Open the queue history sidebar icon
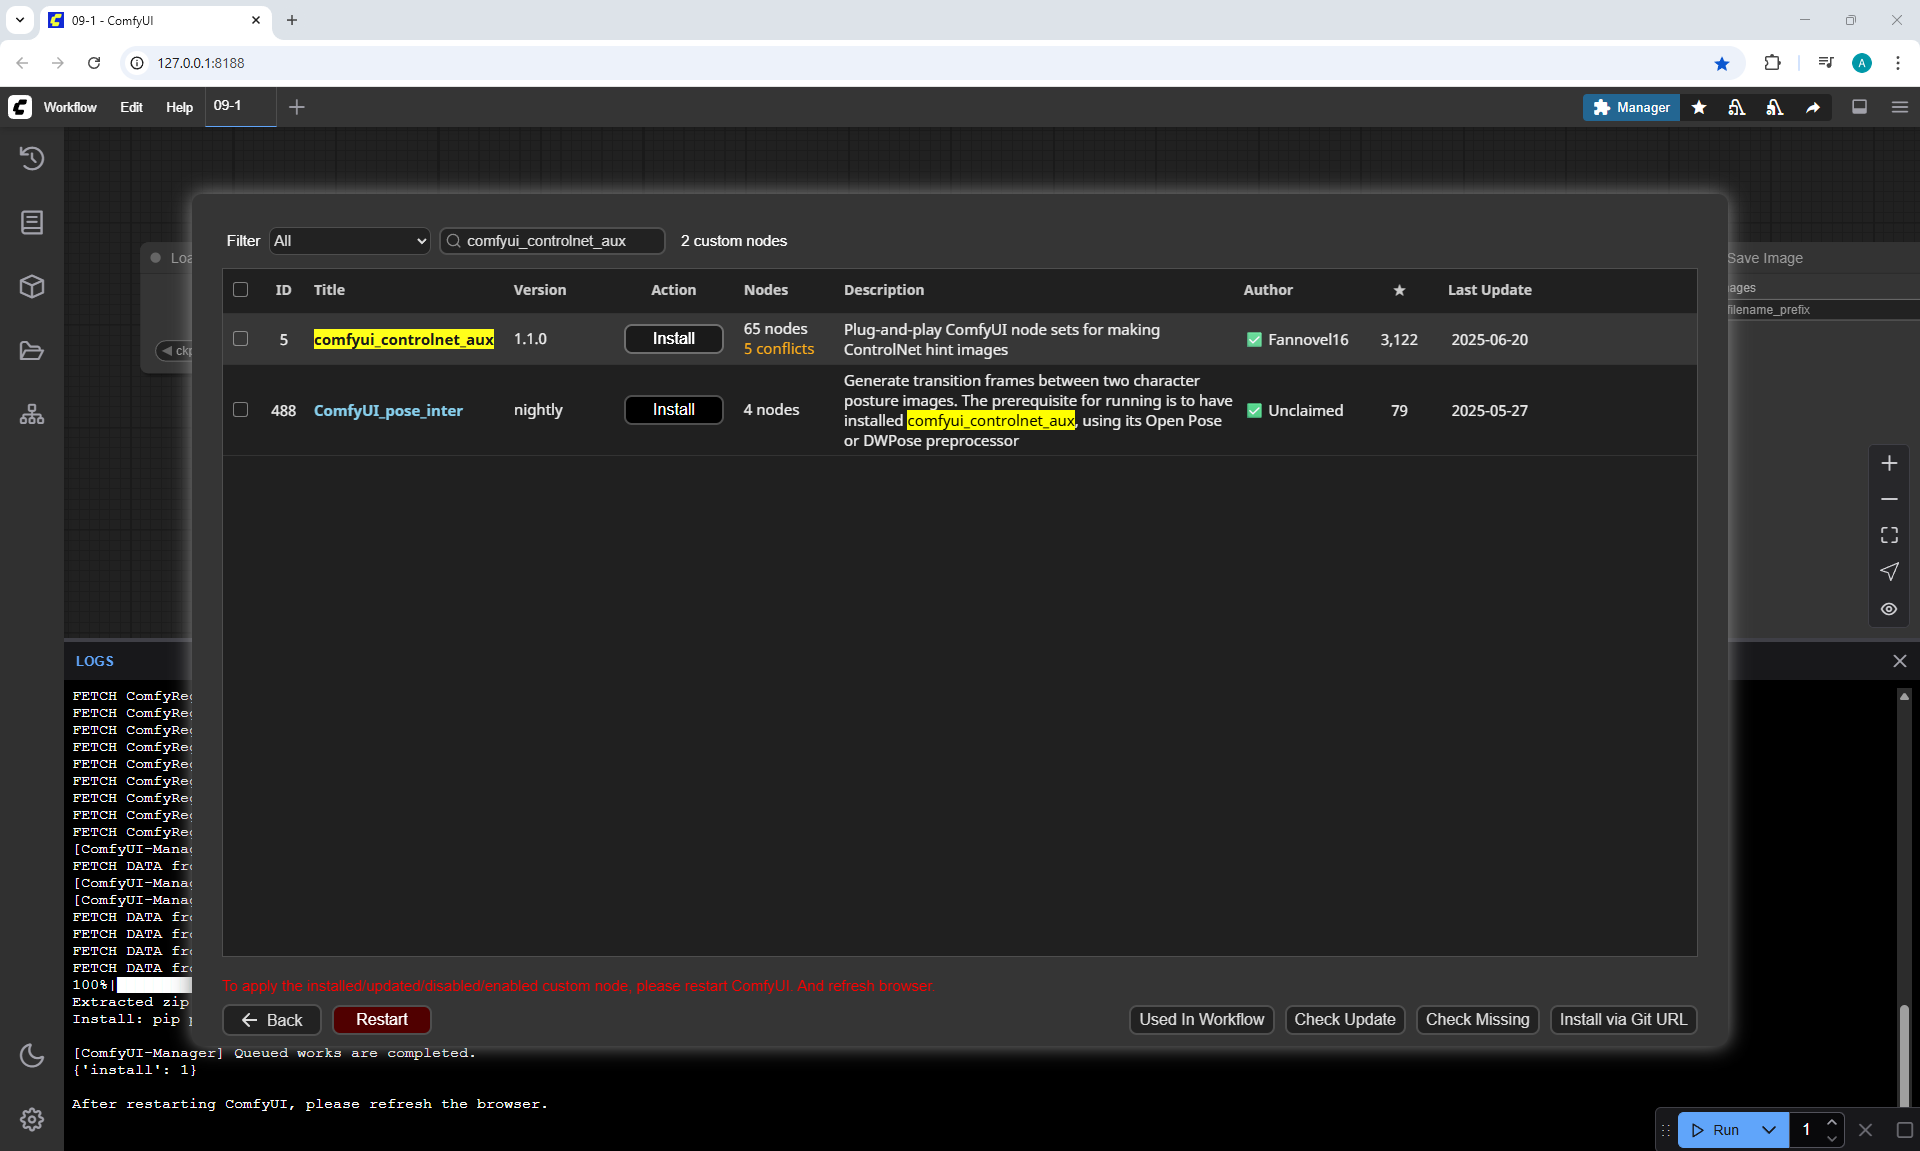 32,158
